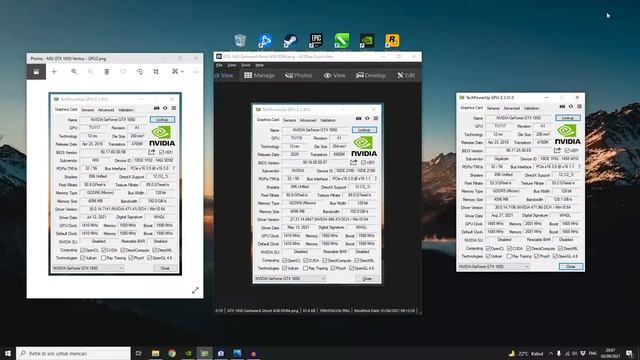Click the trash delete icon in Photos toolbar
The width and height of the screenshot is (640, 360).
[107, 72]
